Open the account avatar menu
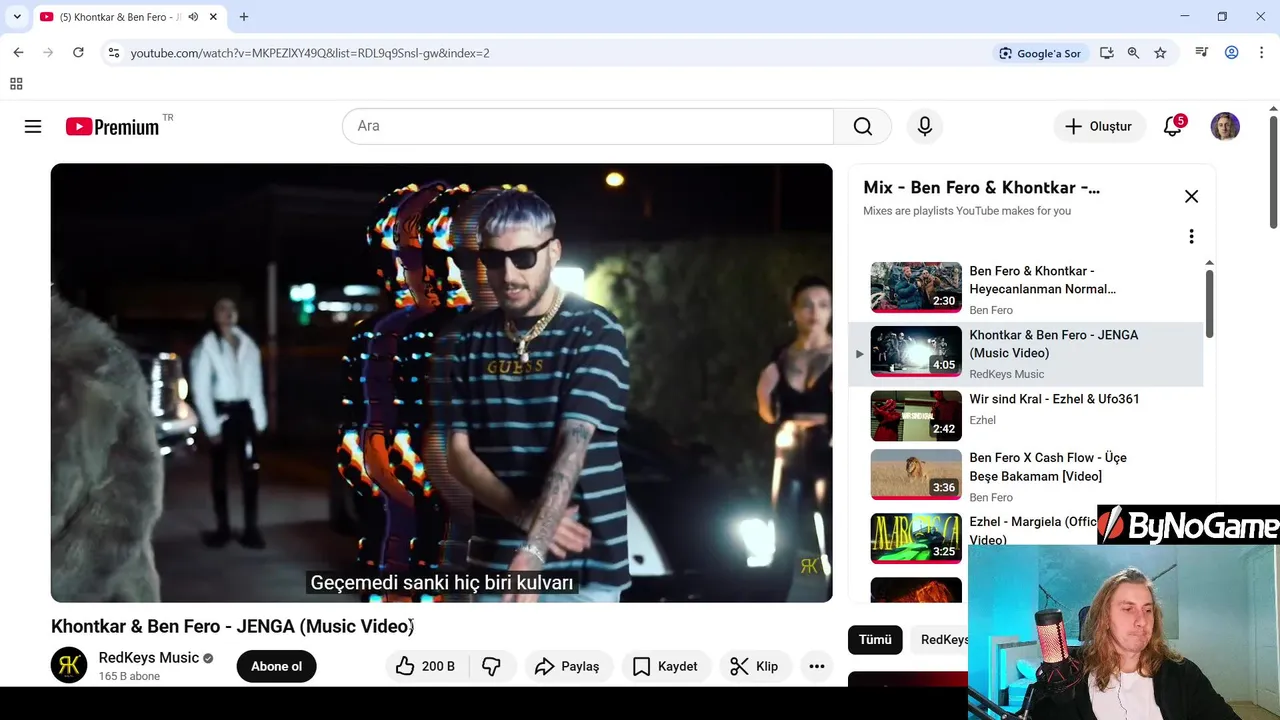The height and width of the screenshot is (720, 1280). tap(1225, 126)
